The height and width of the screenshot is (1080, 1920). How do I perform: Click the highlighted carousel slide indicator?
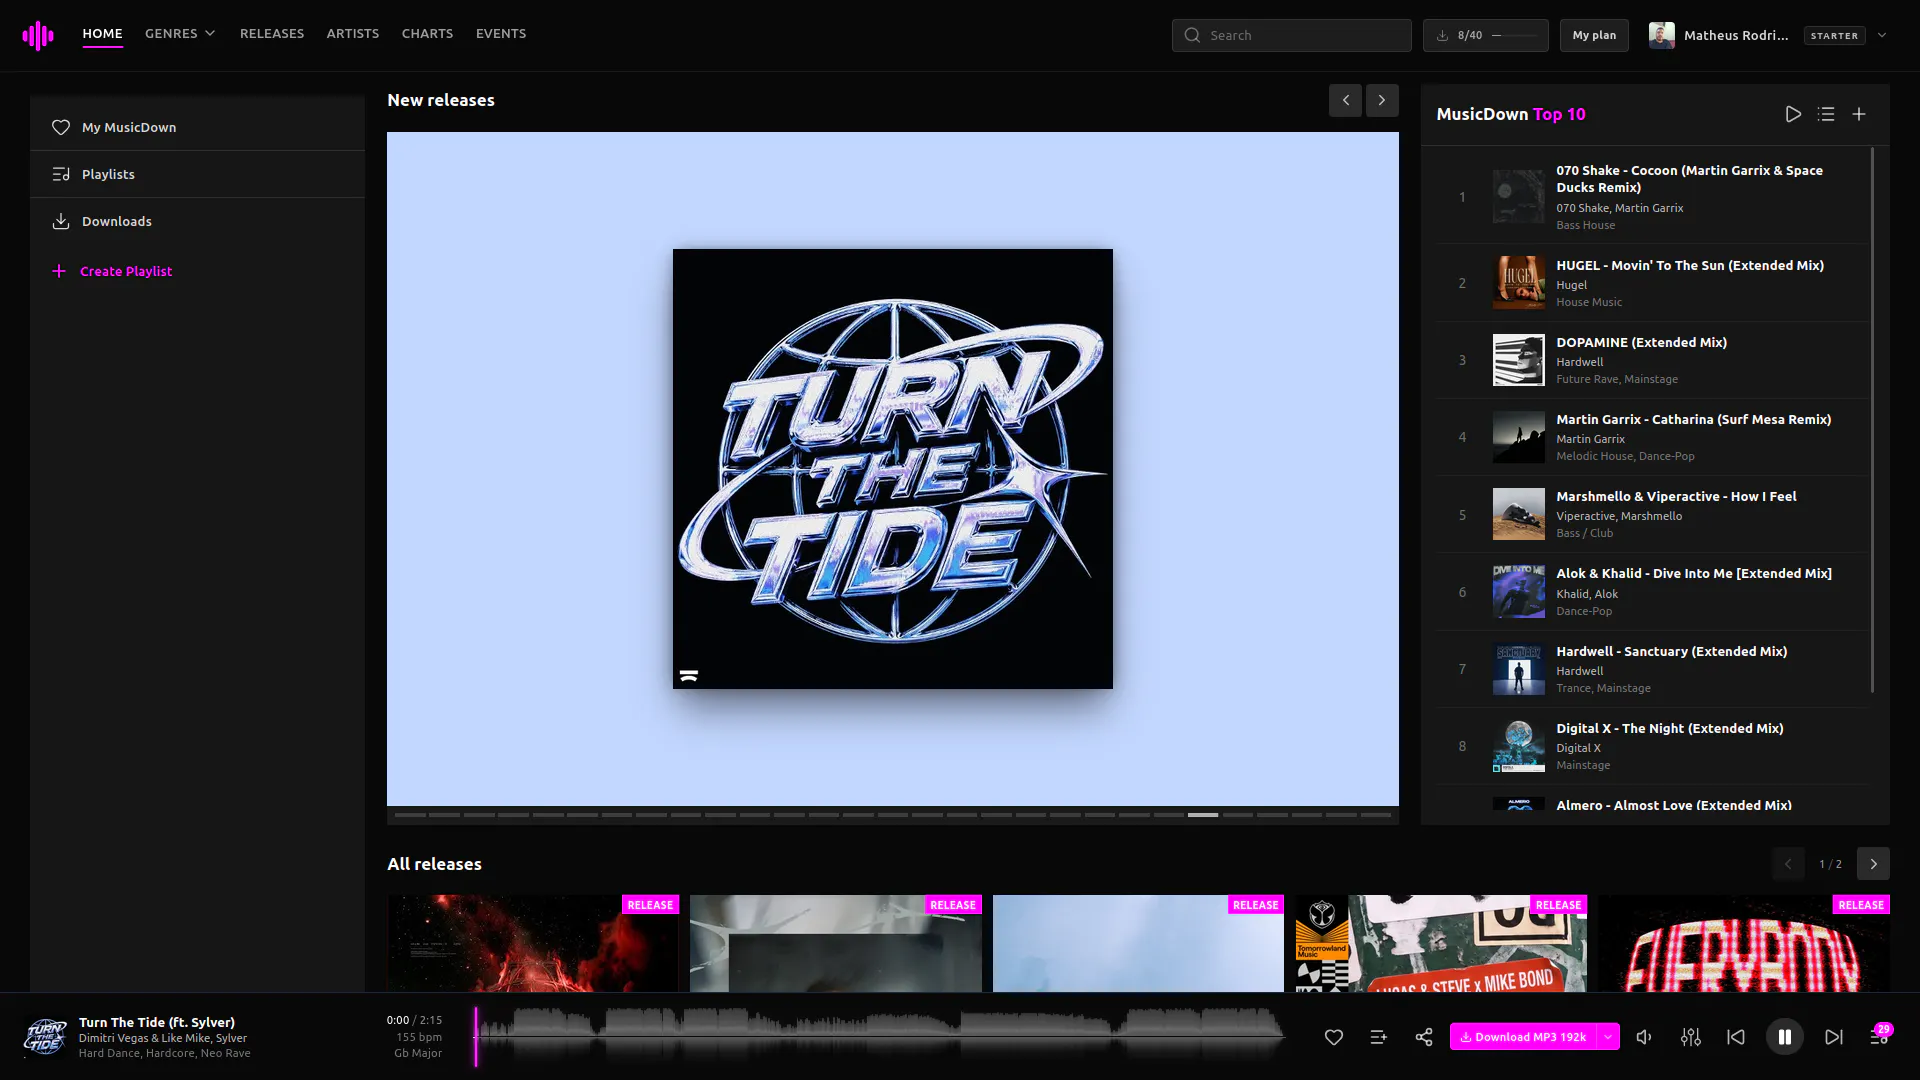1202,815
